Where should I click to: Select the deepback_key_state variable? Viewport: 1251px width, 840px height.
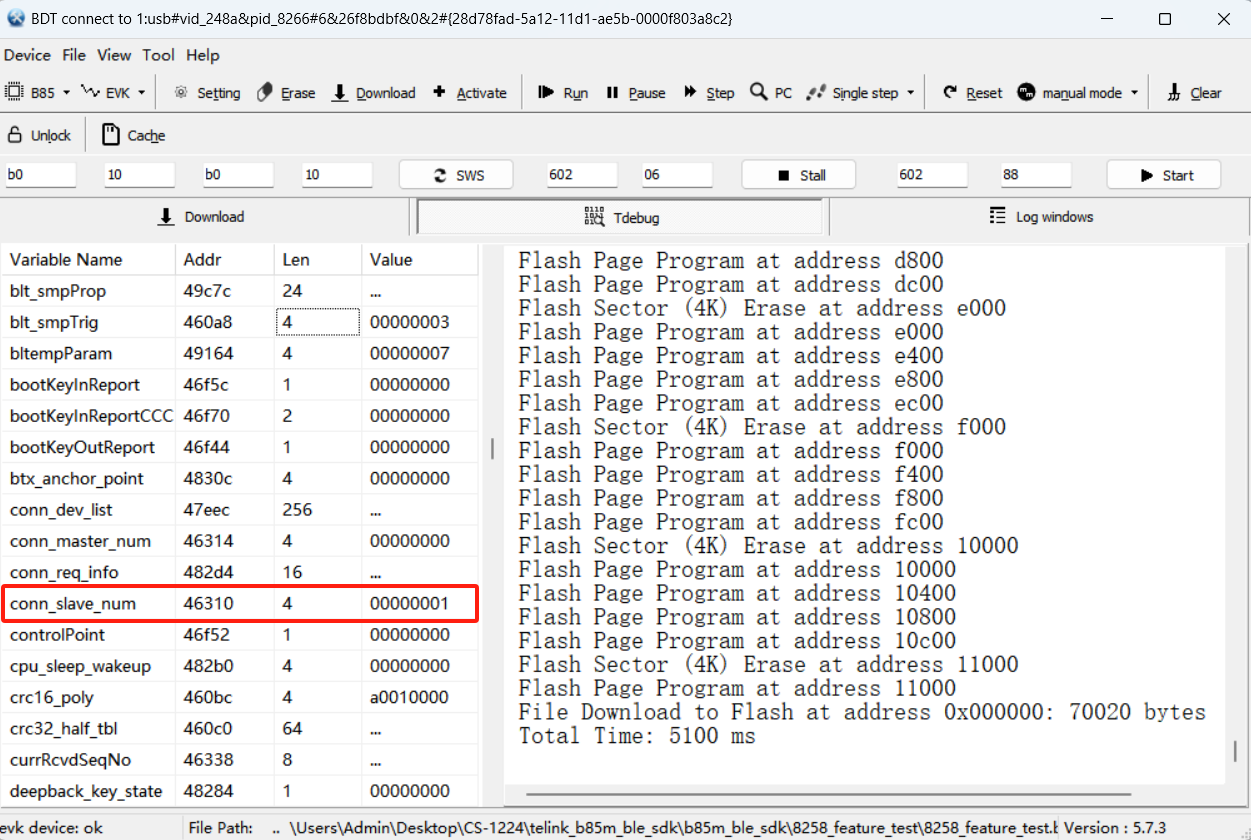pos(86,790)
